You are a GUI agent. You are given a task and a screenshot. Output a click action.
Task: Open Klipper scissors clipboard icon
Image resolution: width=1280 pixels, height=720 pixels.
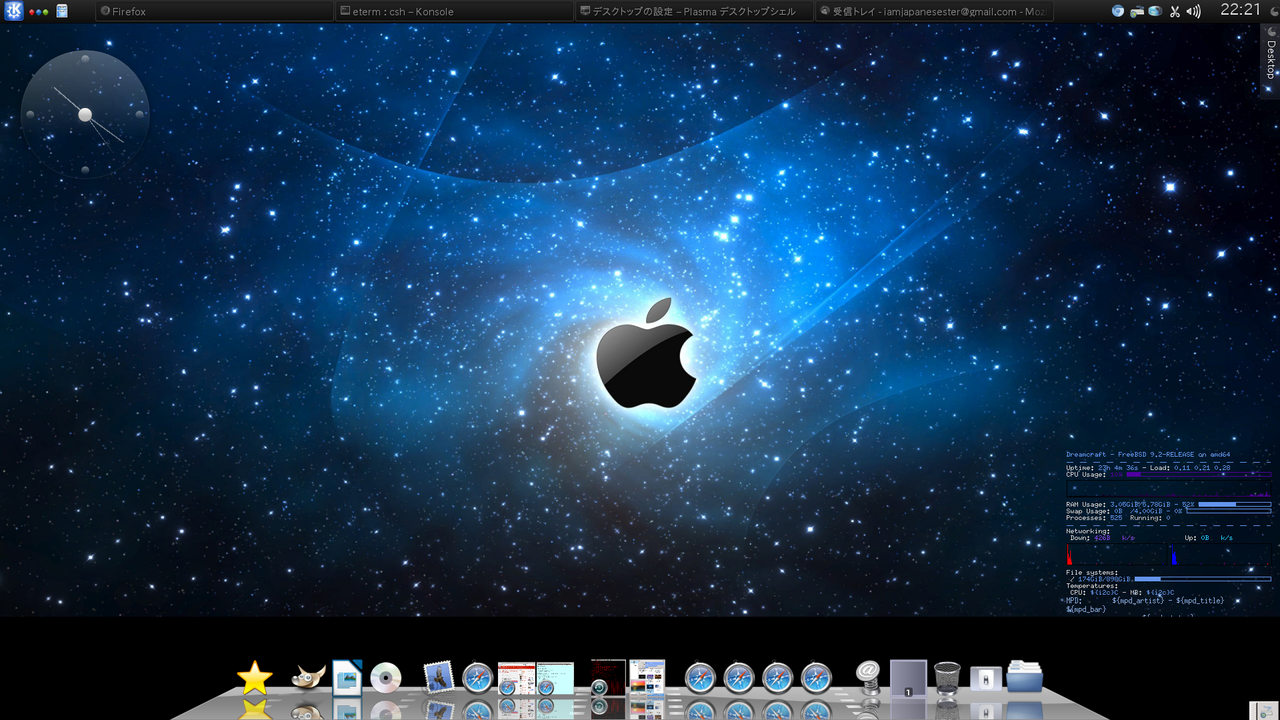click(1175, 12)
